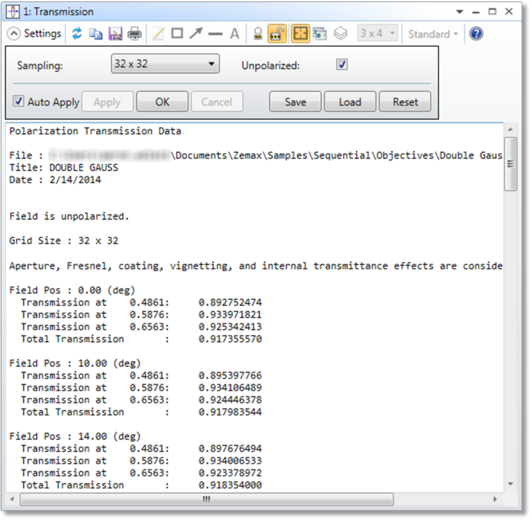
Task: Toggle the Unpolarized checkbox
Action: (x=342, y=64)
